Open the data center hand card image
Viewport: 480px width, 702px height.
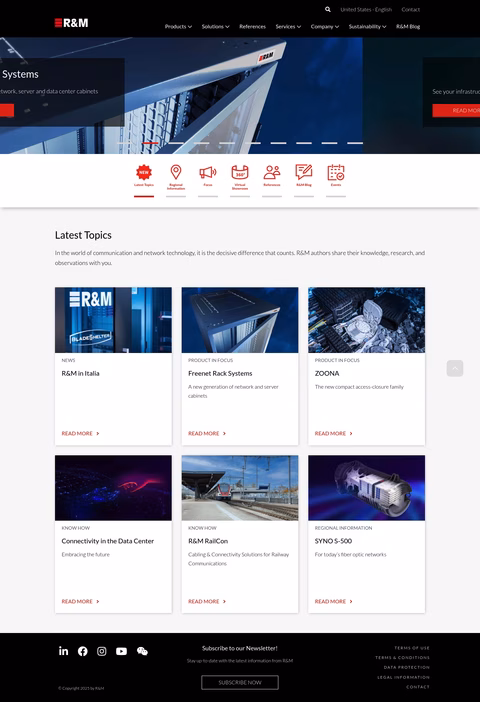pos(113,488)
